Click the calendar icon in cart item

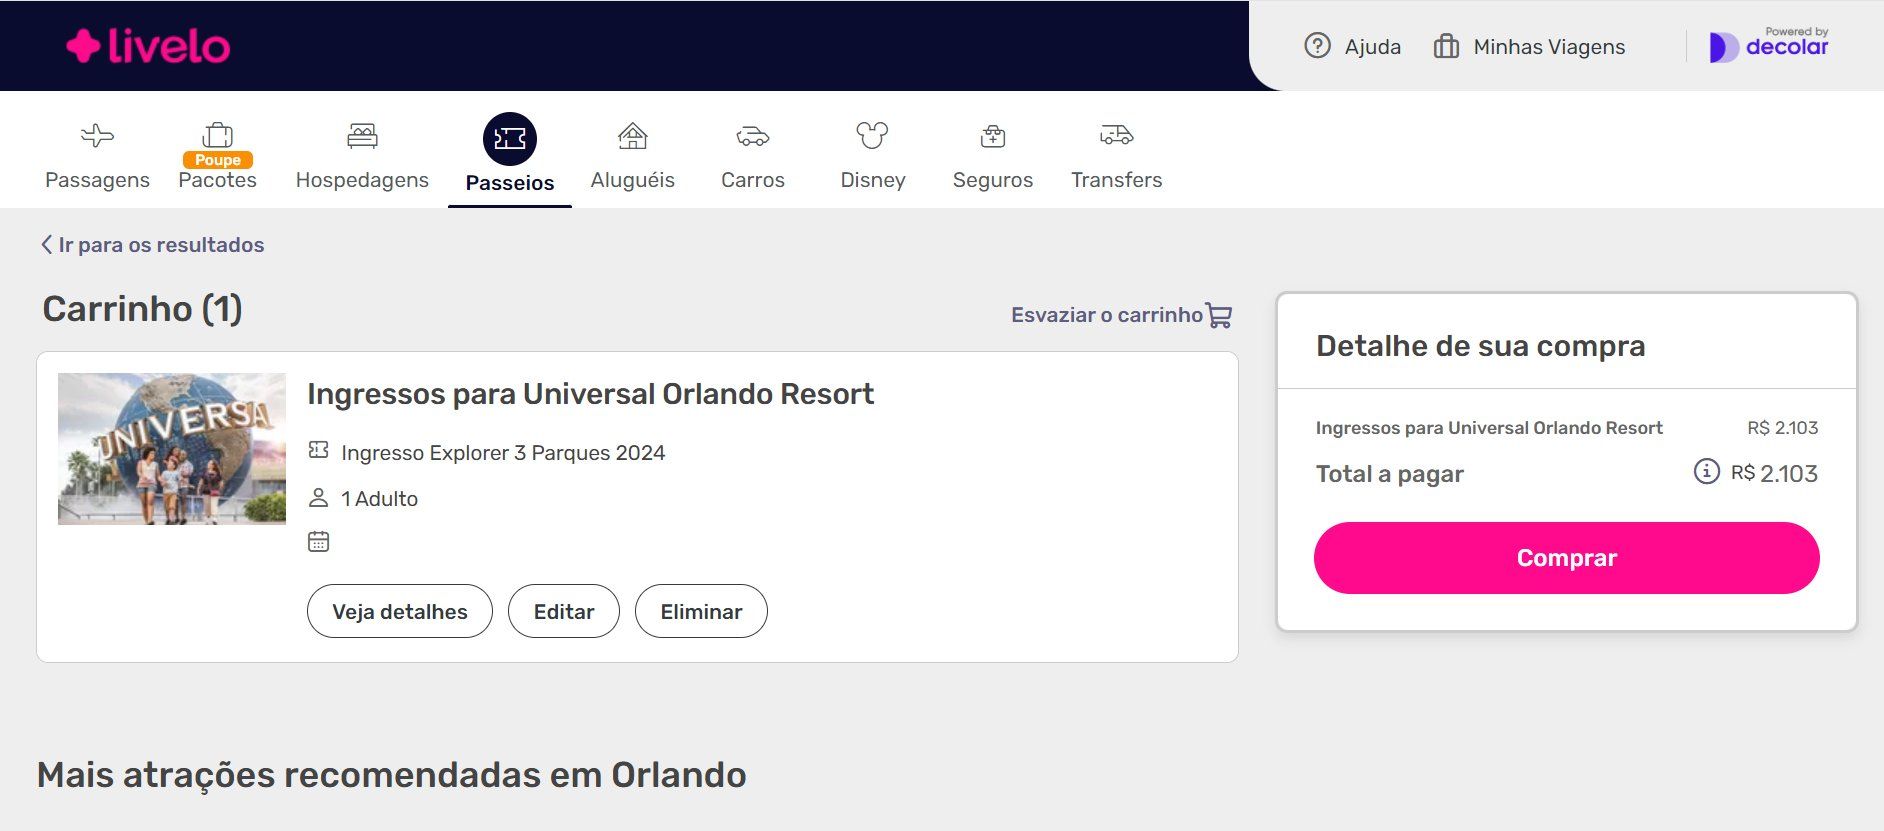318,541
